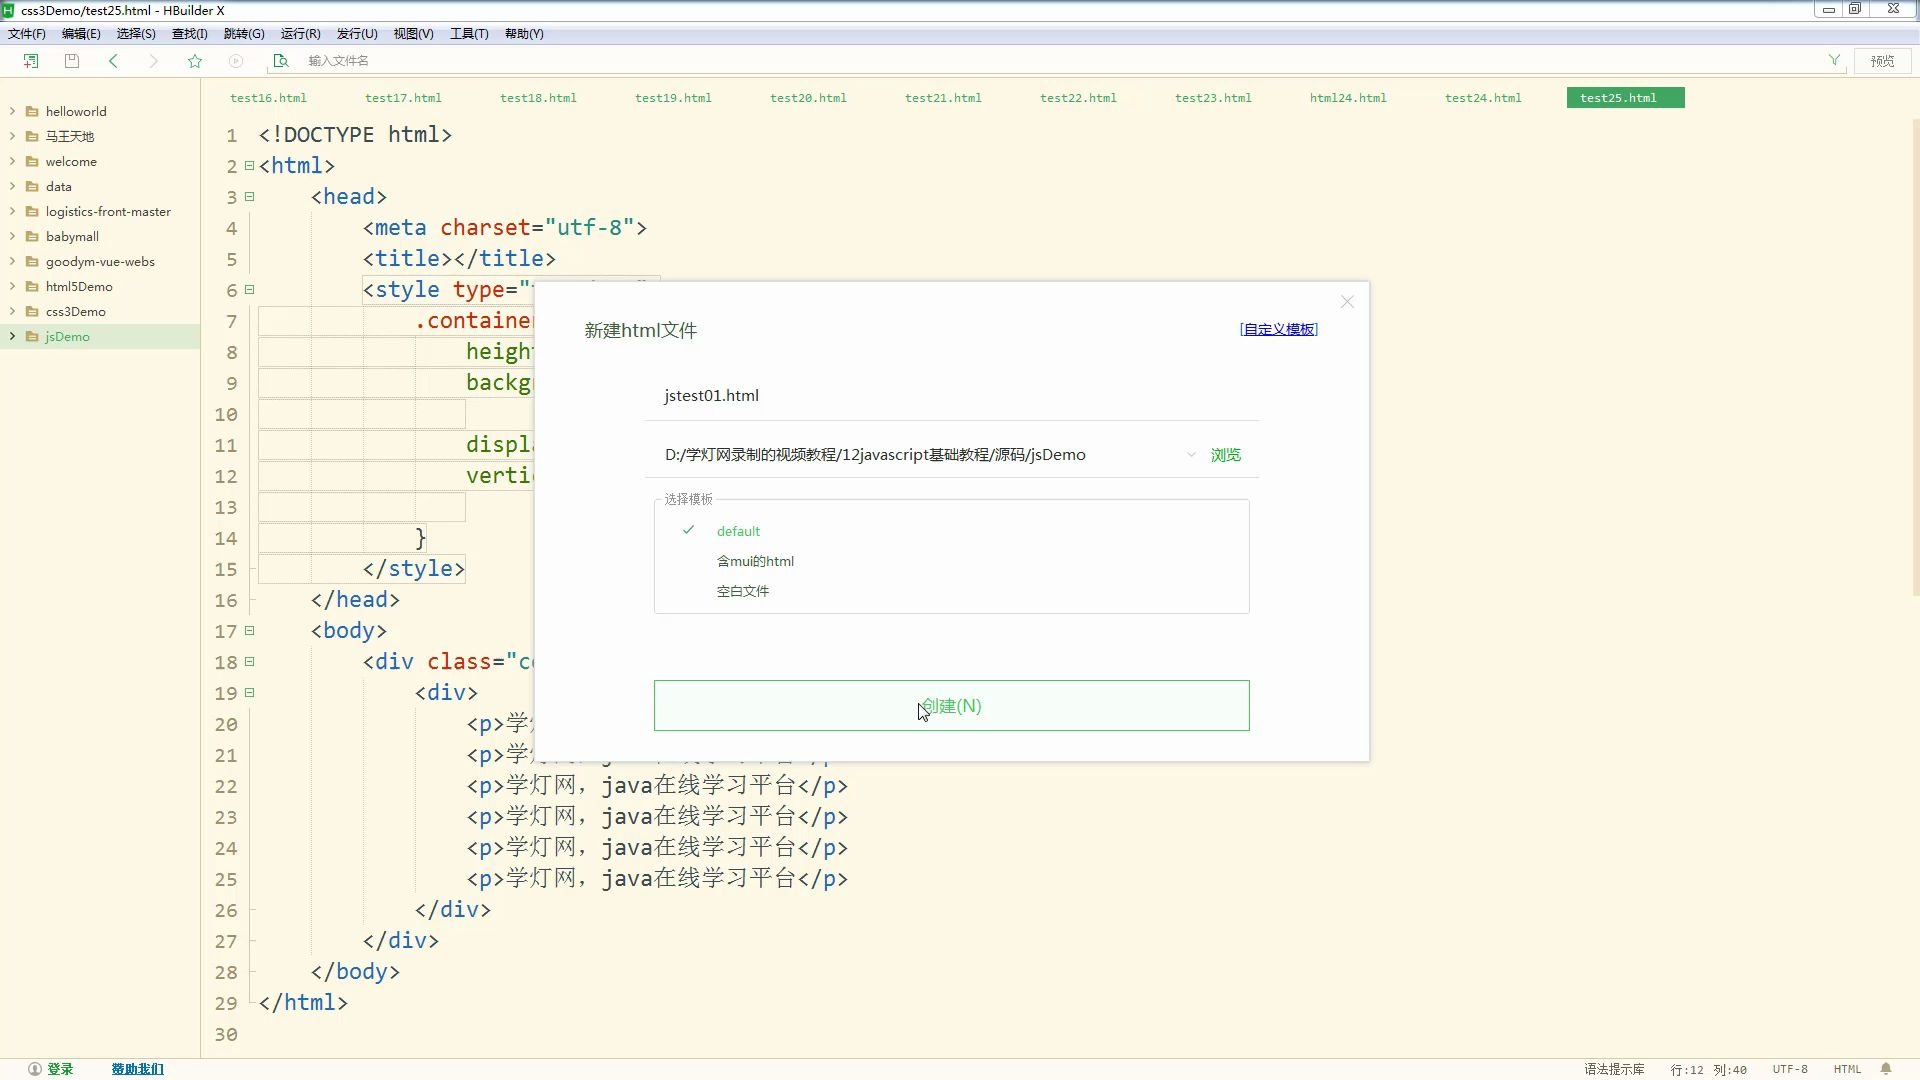
Task: Keep the default template checked
Action: [738, 530]
